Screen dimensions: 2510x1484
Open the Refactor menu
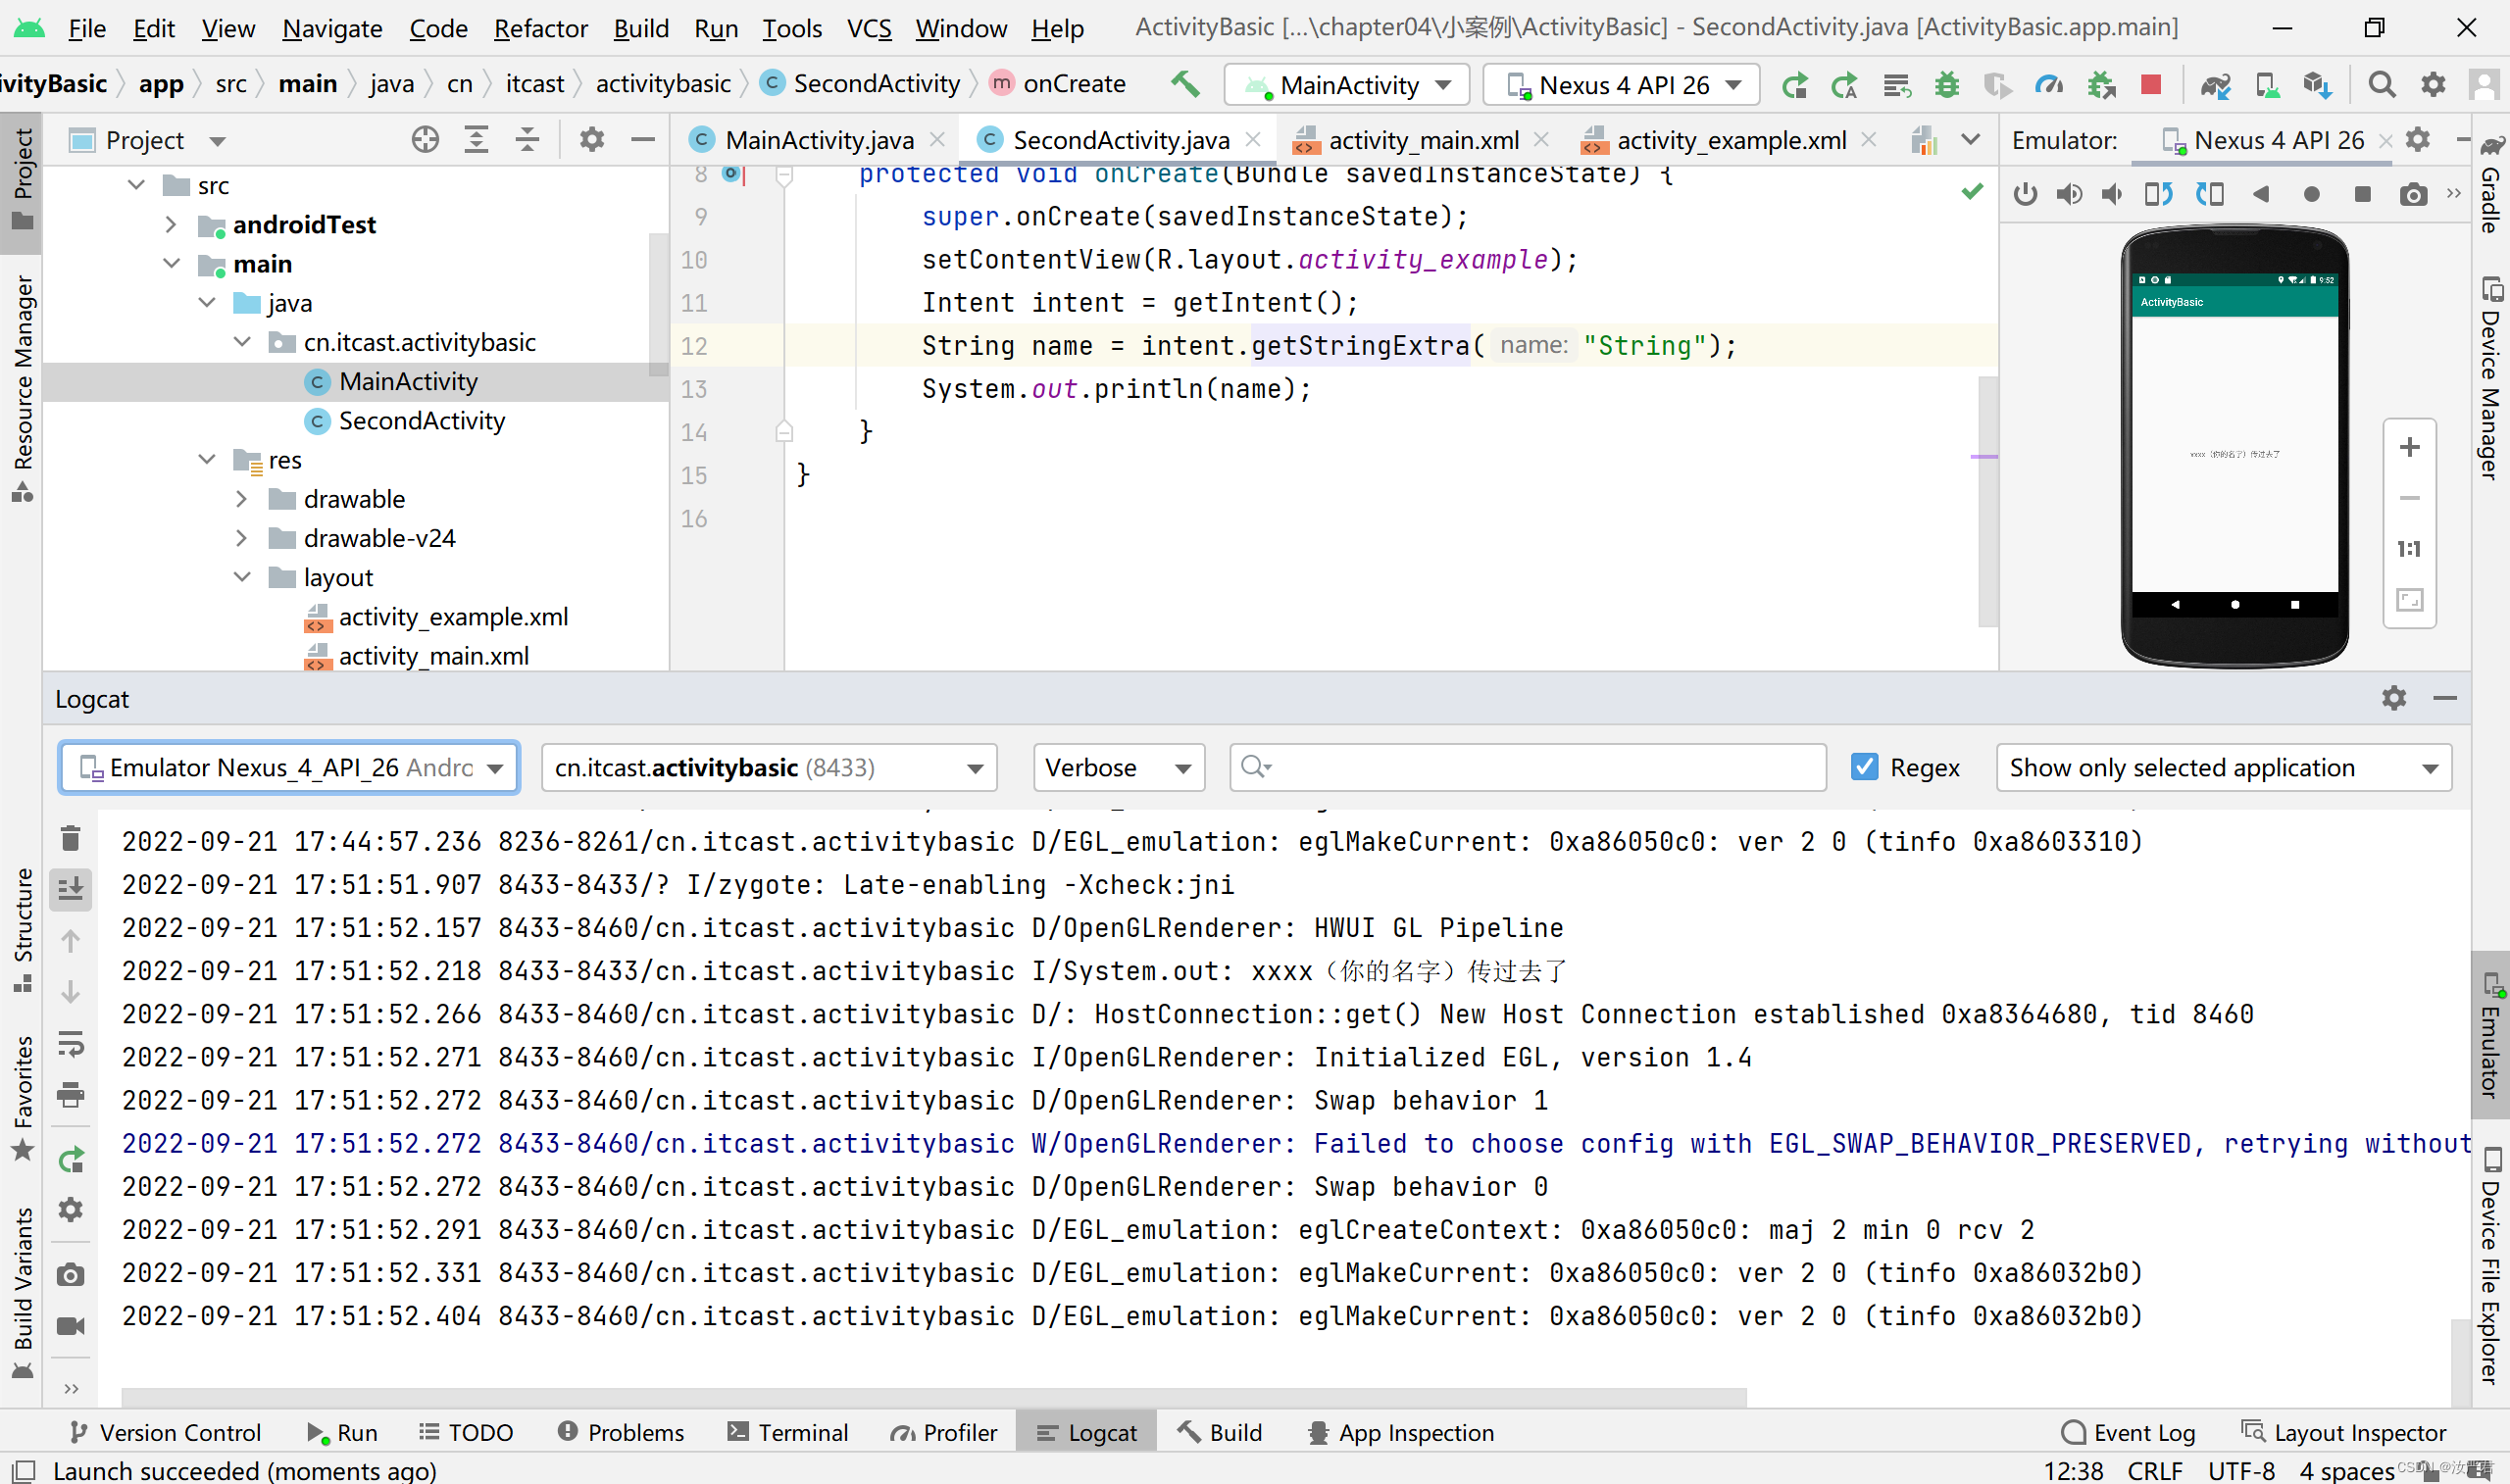(540, 28)
